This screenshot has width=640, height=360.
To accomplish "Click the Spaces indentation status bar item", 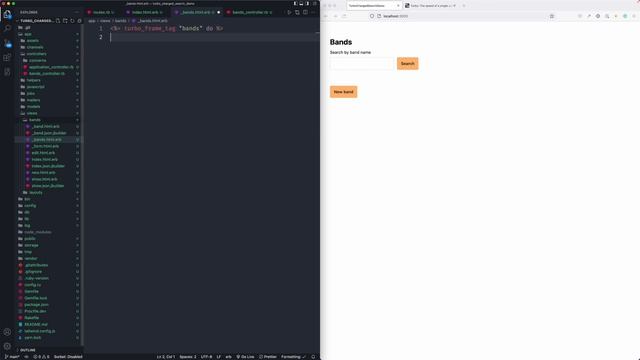I will tap(188, 357).
